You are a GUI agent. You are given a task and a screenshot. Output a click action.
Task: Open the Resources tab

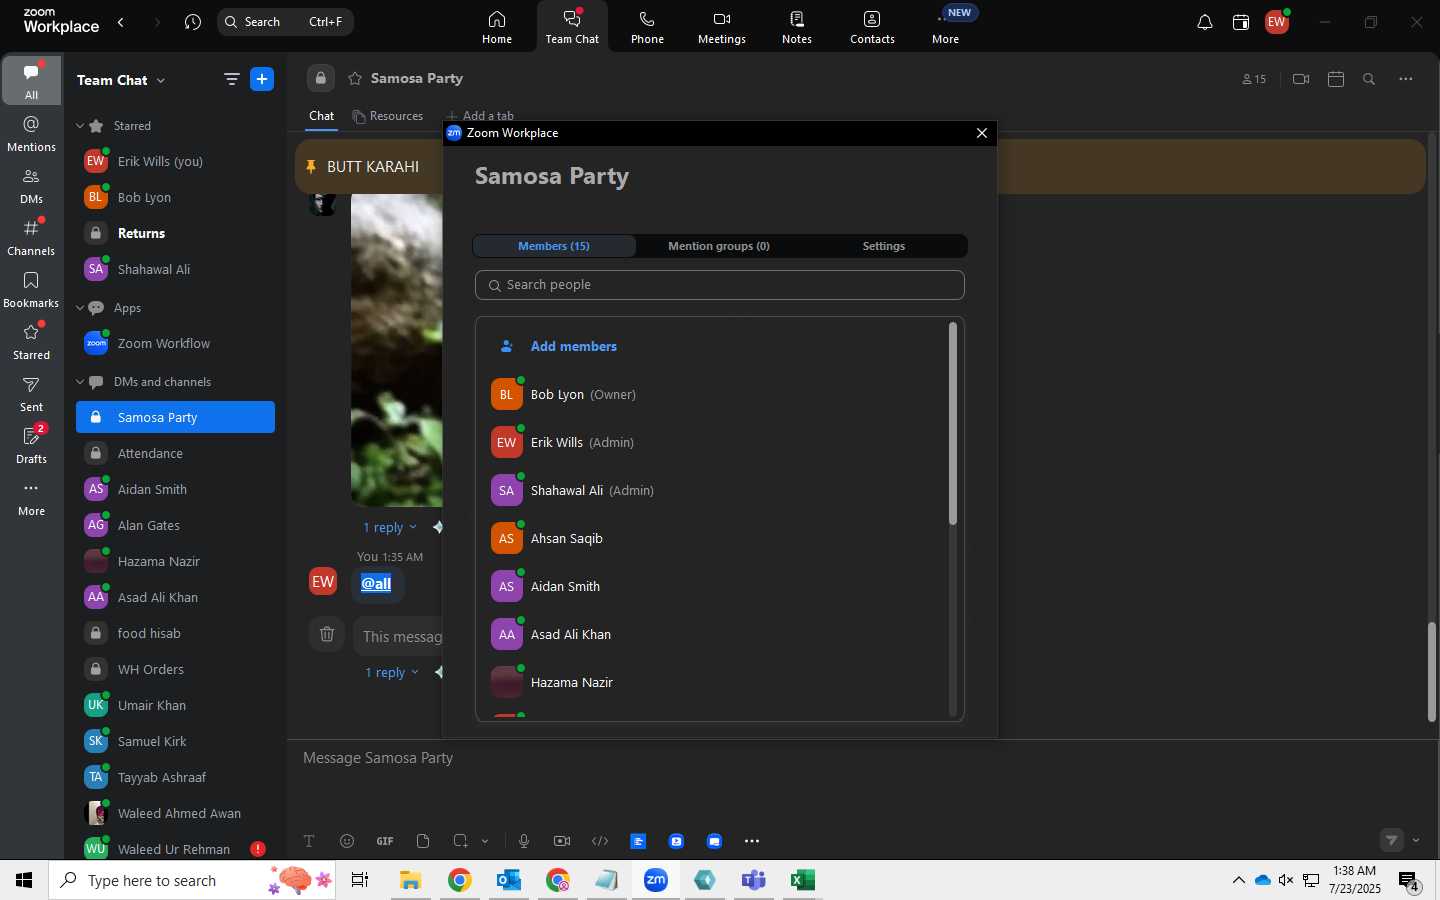[x=388, y=116]
